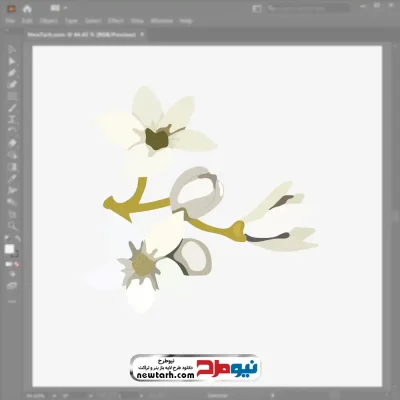Open the File menu
Image resolution: width=400 pixels, height=400 pixels.
[x=10, y=21]
